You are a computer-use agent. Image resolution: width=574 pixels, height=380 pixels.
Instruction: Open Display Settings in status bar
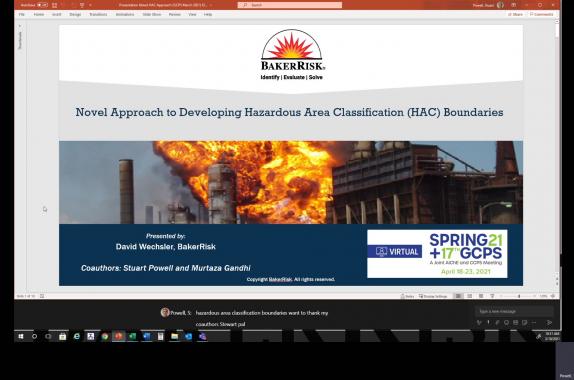tap(433, 296)
